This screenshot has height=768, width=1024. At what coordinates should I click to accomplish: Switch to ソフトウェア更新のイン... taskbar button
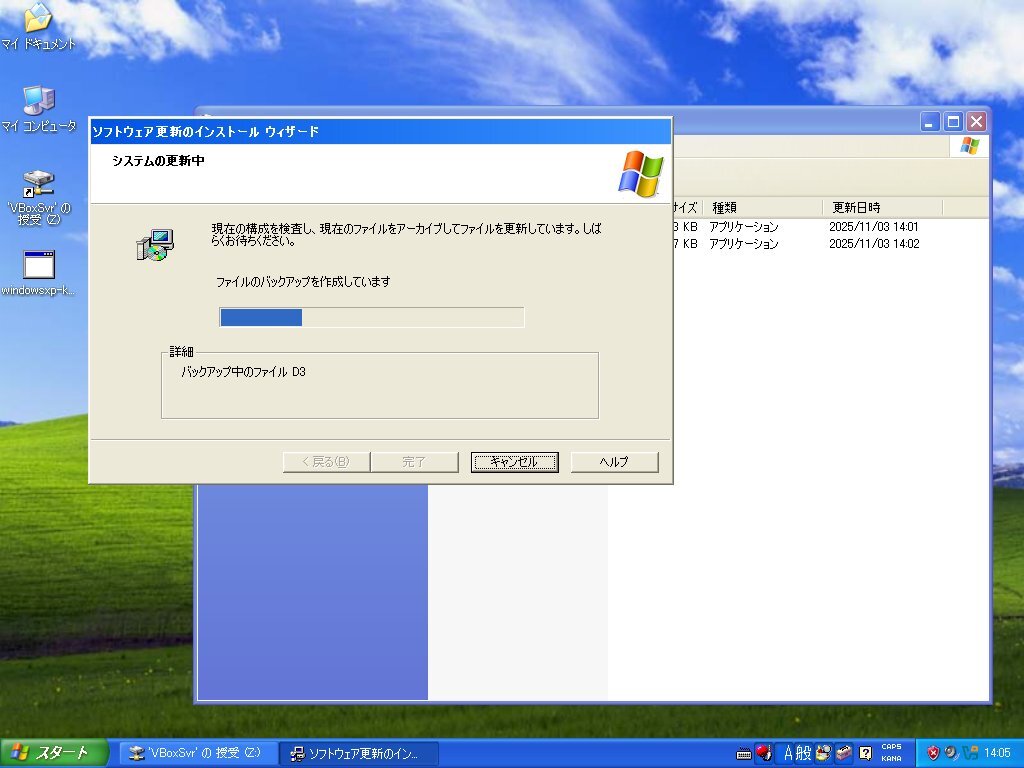tap(358, 753)
